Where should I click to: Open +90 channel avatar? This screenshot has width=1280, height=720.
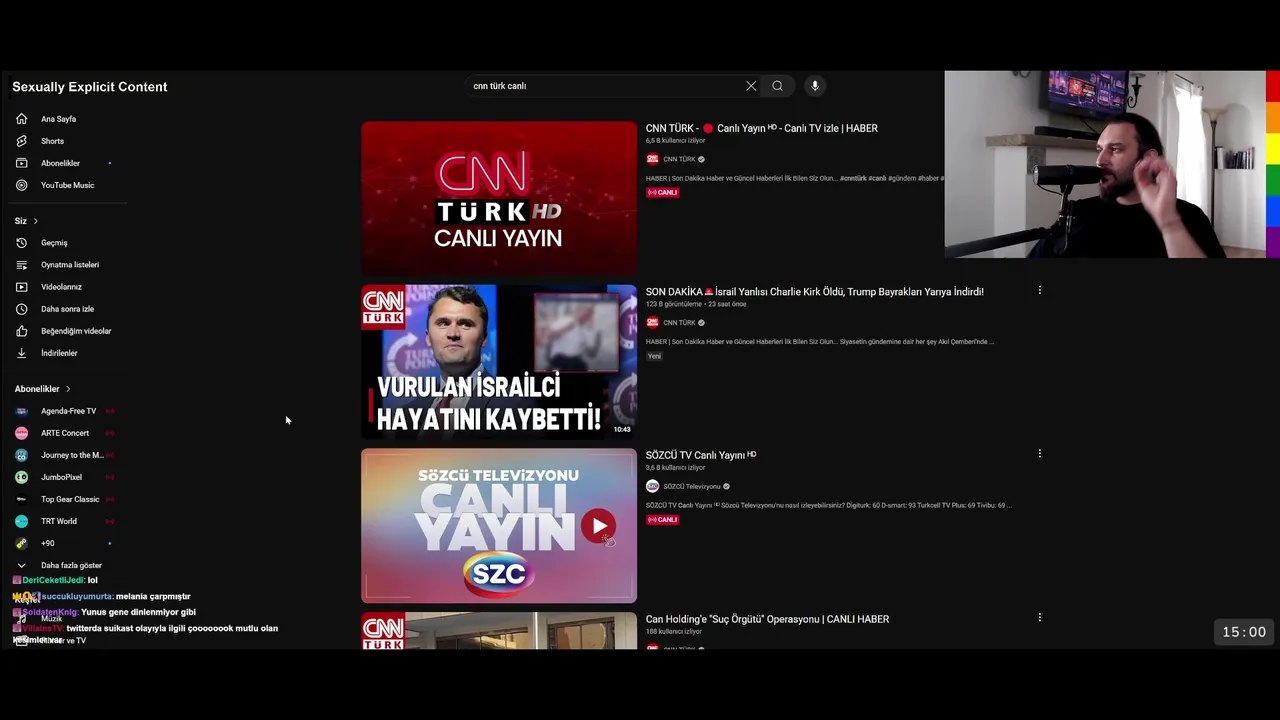21,543
